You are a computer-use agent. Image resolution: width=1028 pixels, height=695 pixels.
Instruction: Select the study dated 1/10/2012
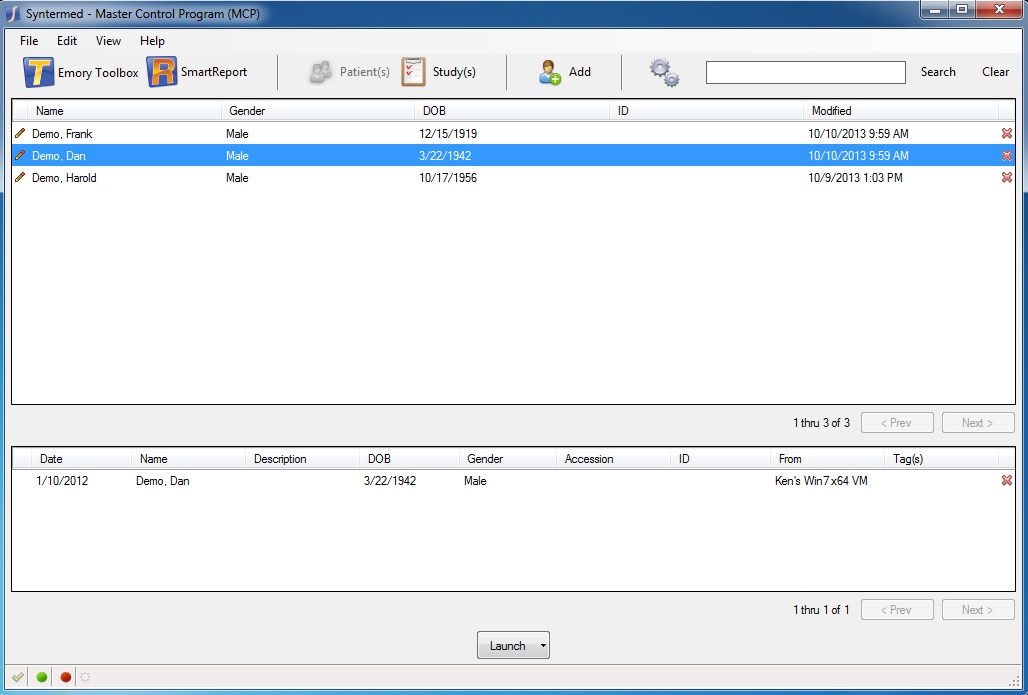513,481
